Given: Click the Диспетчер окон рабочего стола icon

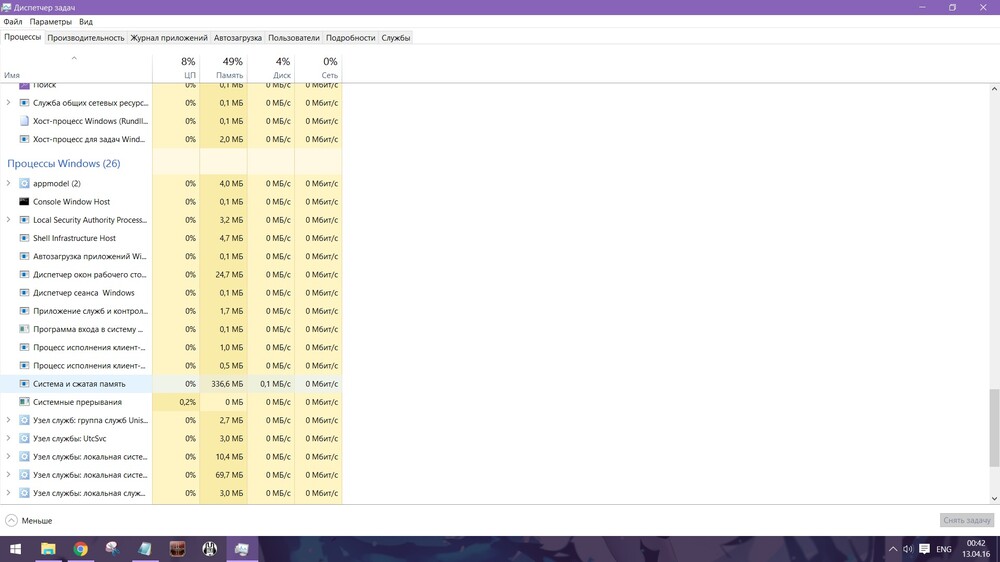Looking at the screenshot, I should tap(24, 274).
